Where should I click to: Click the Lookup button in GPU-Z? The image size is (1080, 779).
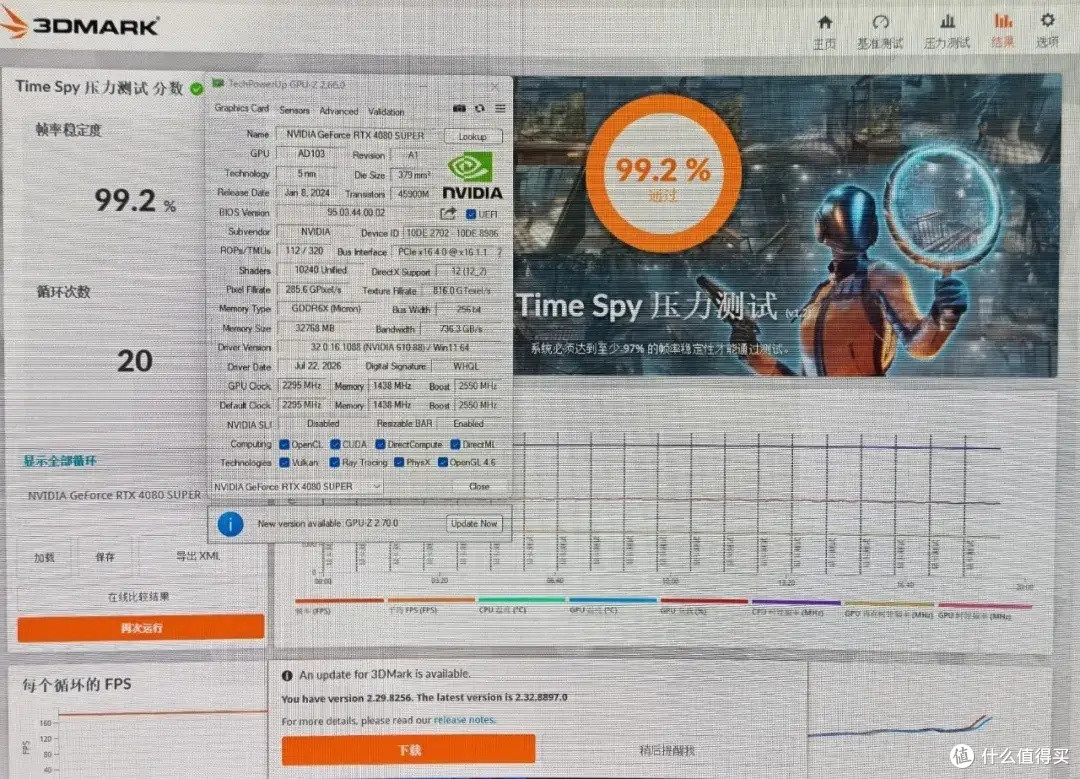(x=472, y=136)
